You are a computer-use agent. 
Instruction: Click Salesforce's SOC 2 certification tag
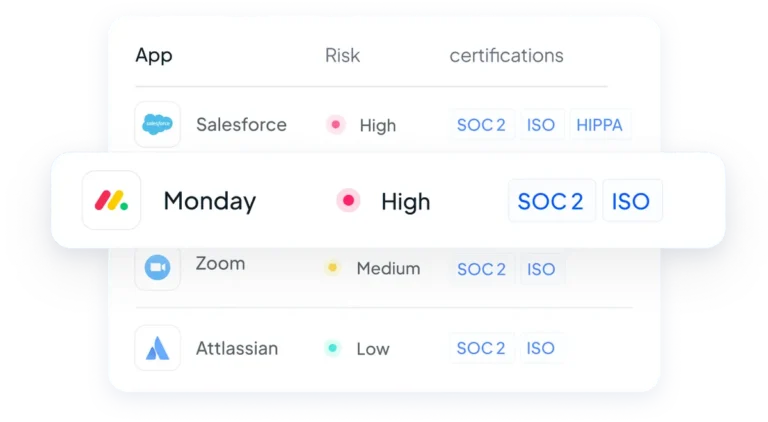(x=481, y=125)
